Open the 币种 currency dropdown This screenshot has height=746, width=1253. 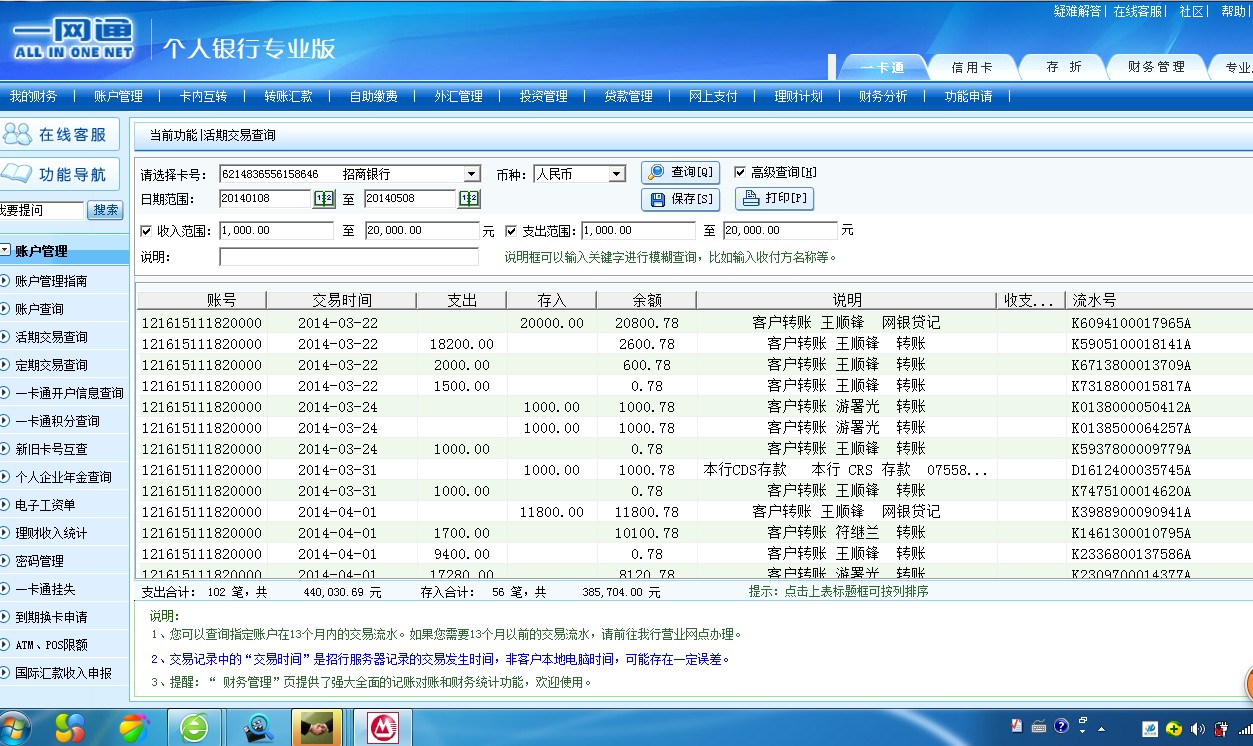(617, 174)
